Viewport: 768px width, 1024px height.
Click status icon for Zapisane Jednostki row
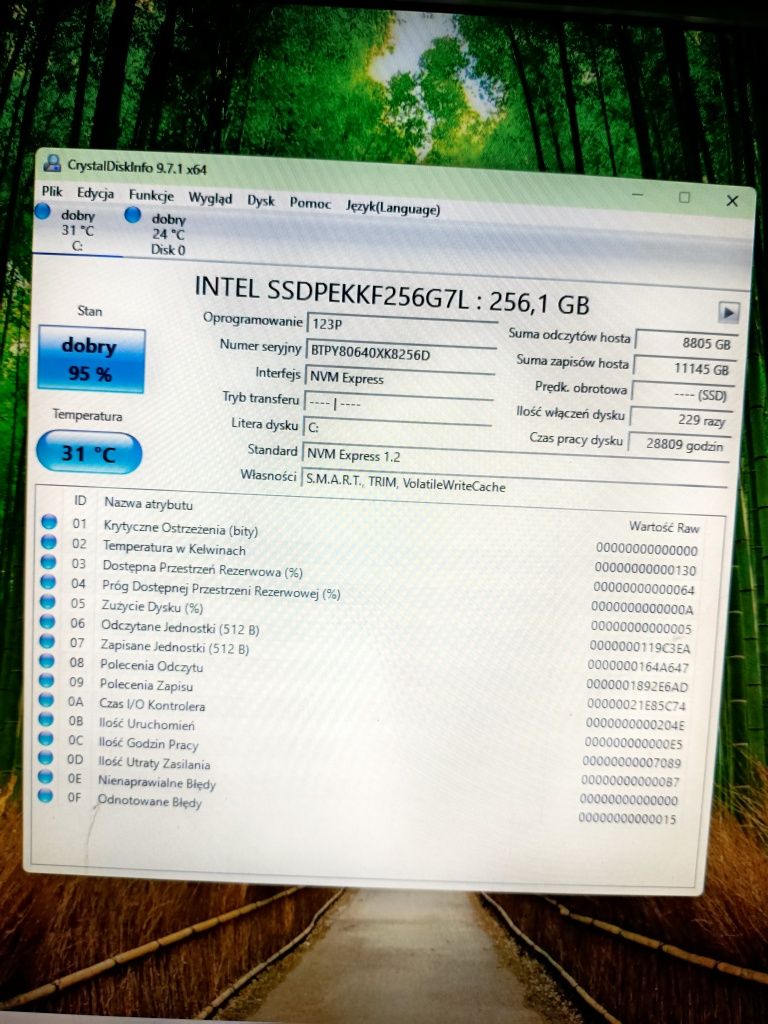(47, 641)
